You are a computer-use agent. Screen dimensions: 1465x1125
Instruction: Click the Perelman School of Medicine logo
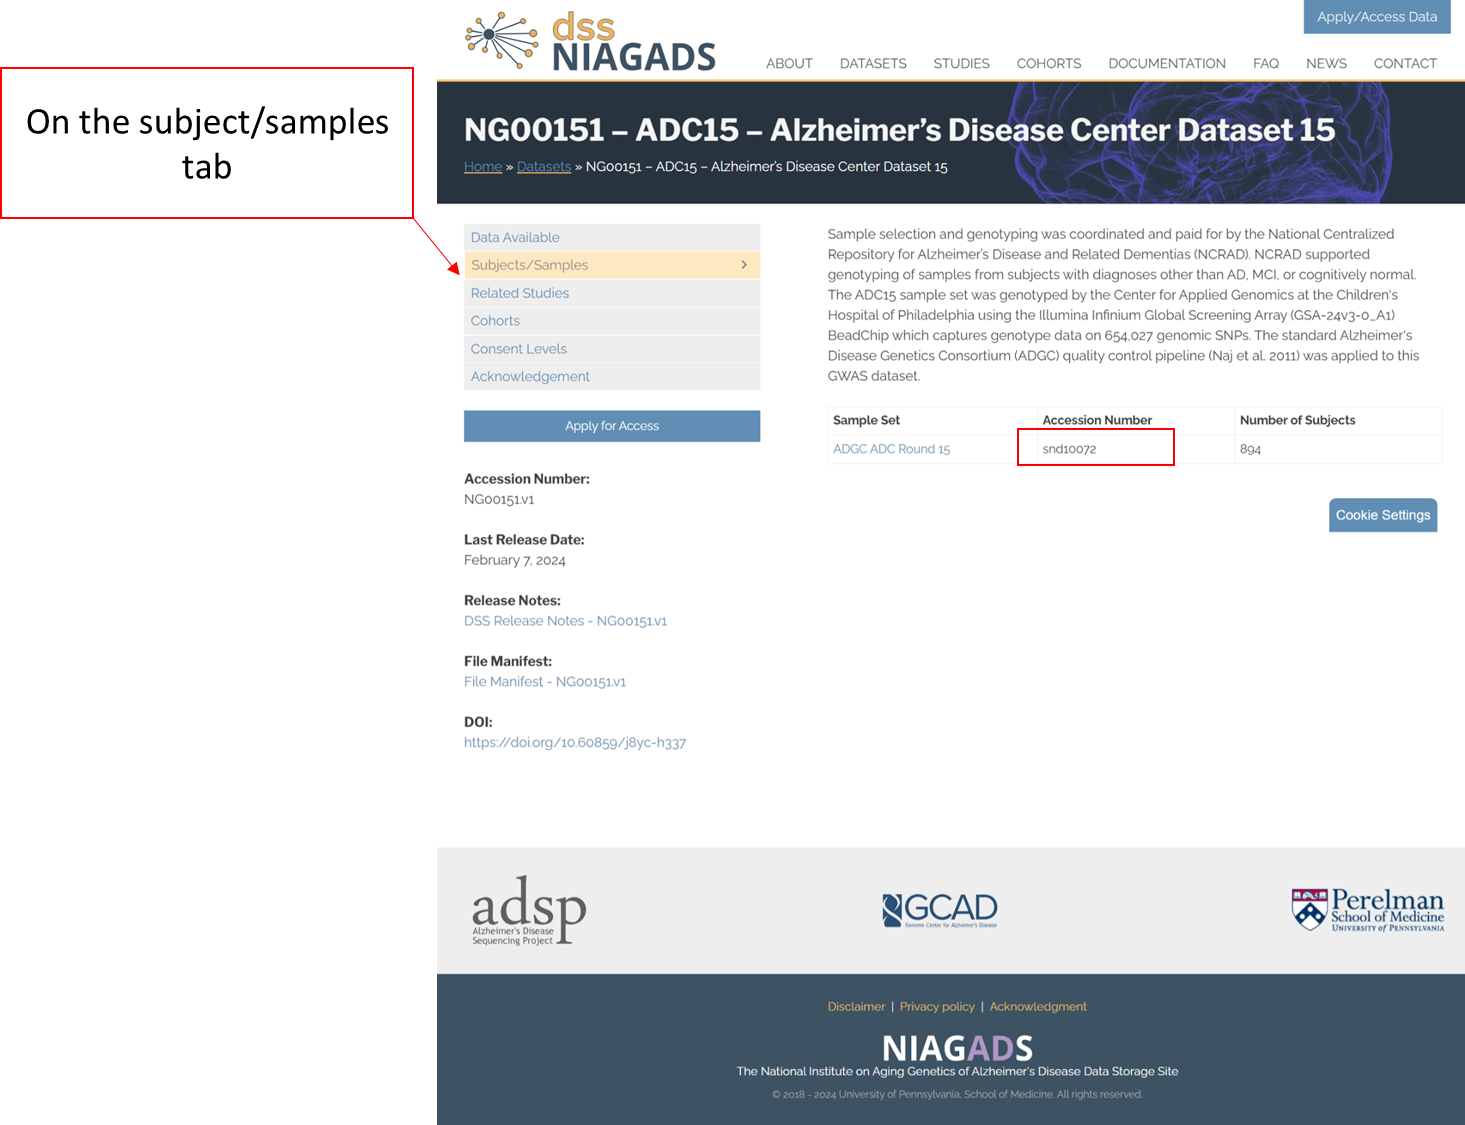(x=1367, y=910)
